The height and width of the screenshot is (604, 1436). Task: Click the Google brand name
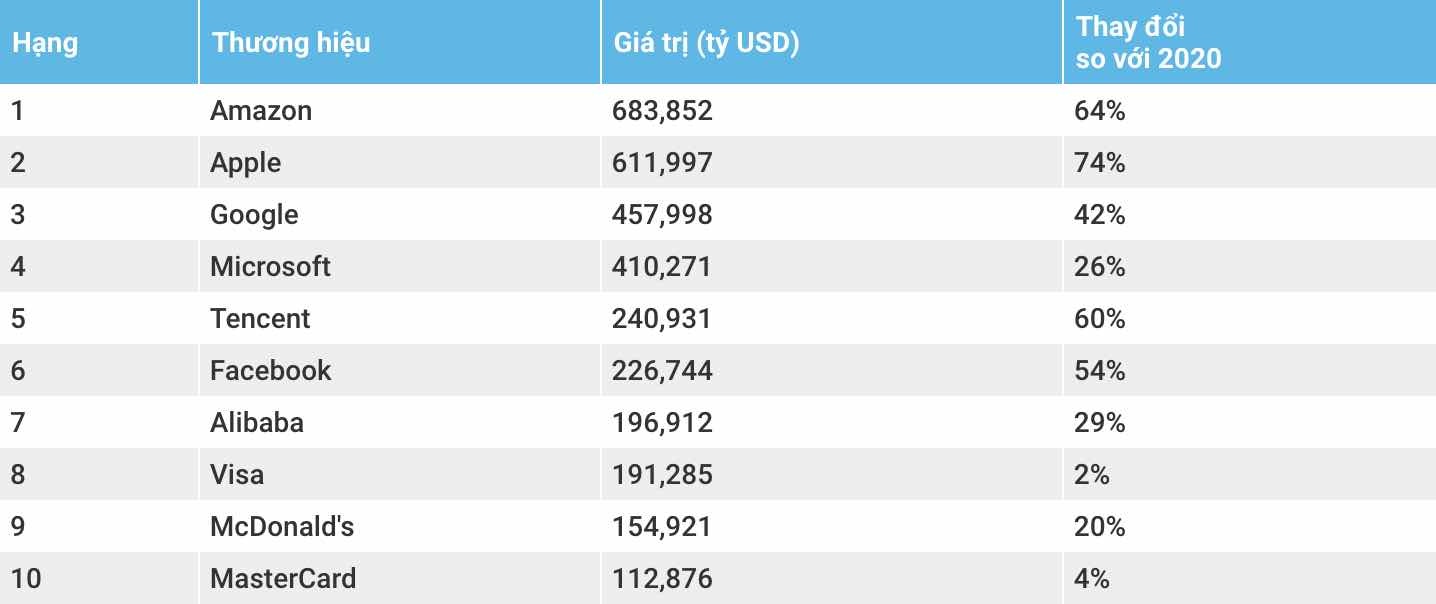click(254, 214)
